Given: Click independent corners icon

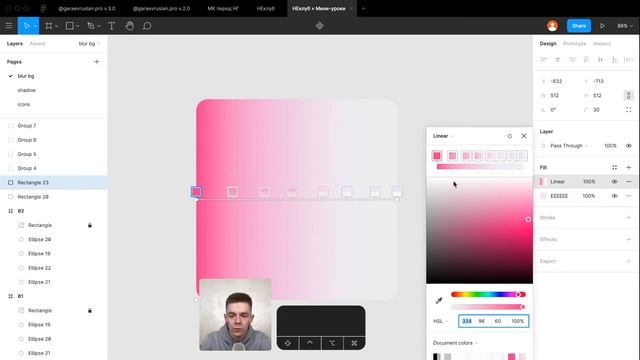Looking at the screenshot, I should [629, 110].
